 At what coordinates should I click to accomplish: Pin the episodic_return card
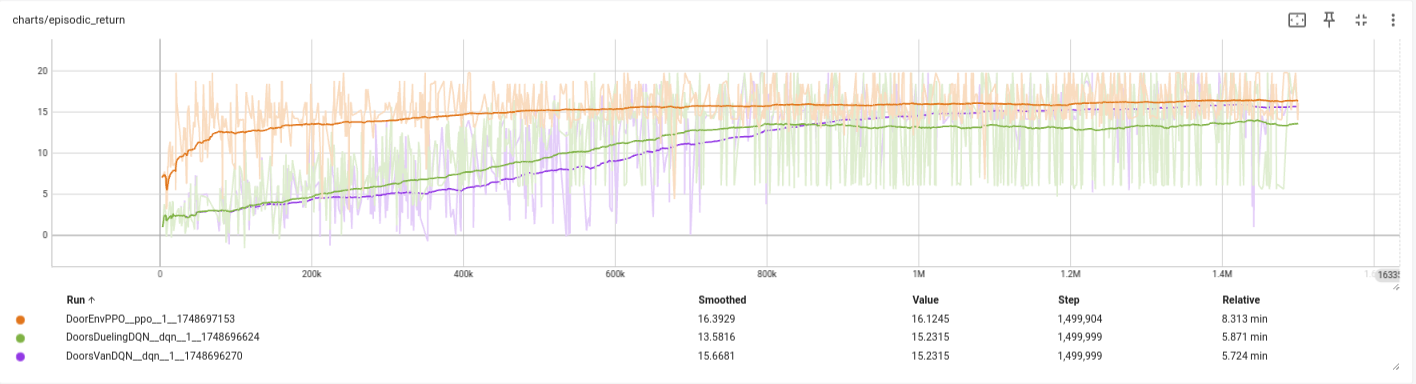1329,20
